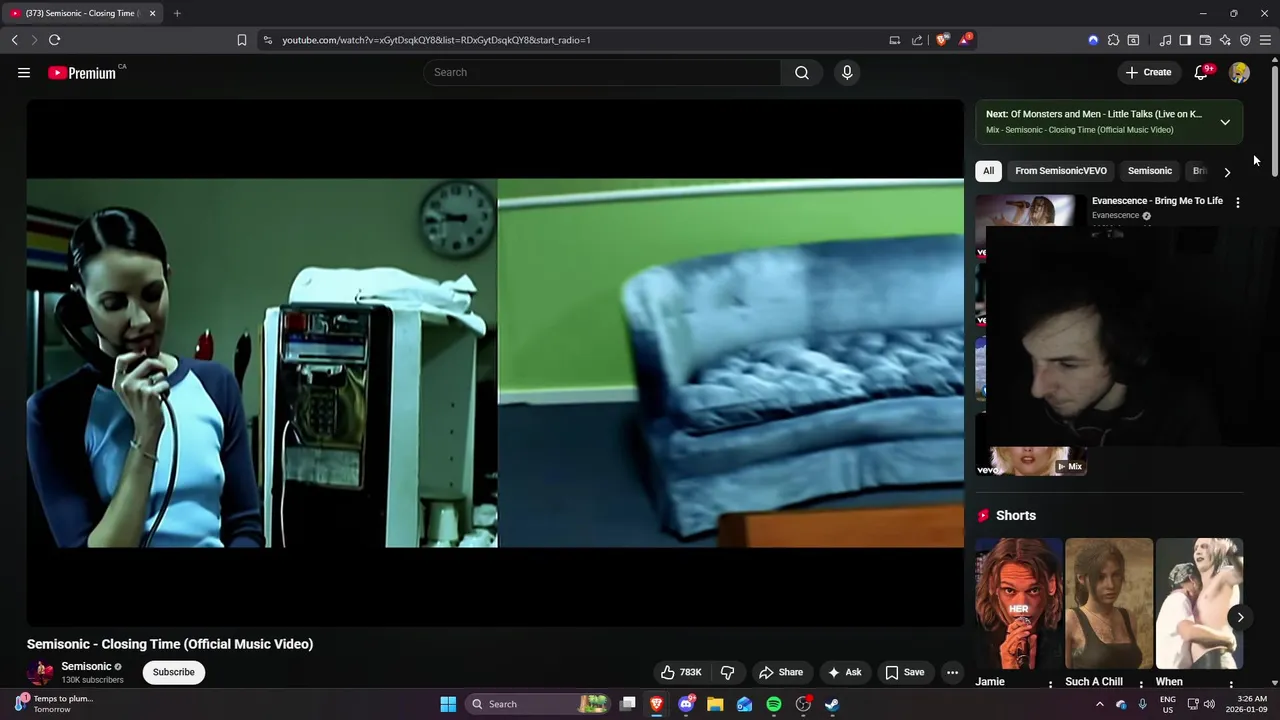Bookmark this page icon in address bar
The height and width of the screenshot is (720, 1280).
coord(242,40)
